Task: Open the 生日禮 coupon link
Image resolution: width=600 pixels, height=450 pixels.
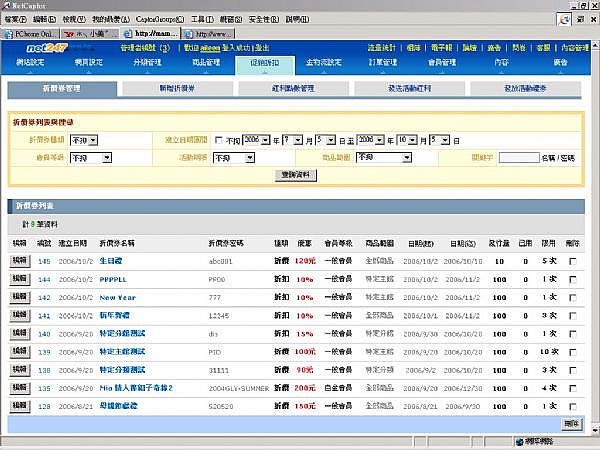Action: (111, 261)
